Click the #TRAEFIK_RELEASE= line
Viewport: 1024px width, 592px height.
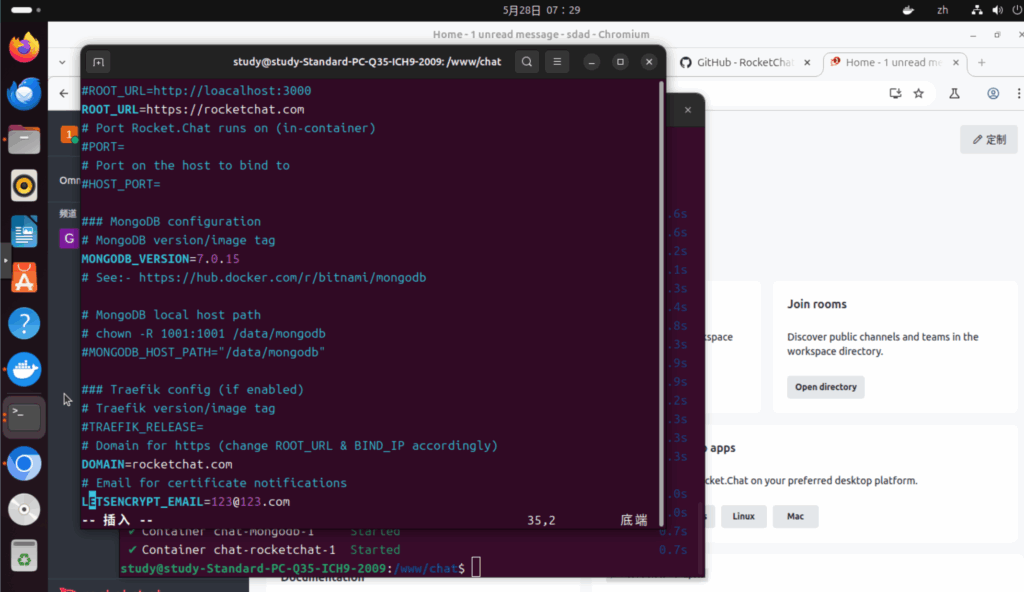pyautogui.click(x=142, y=427)
